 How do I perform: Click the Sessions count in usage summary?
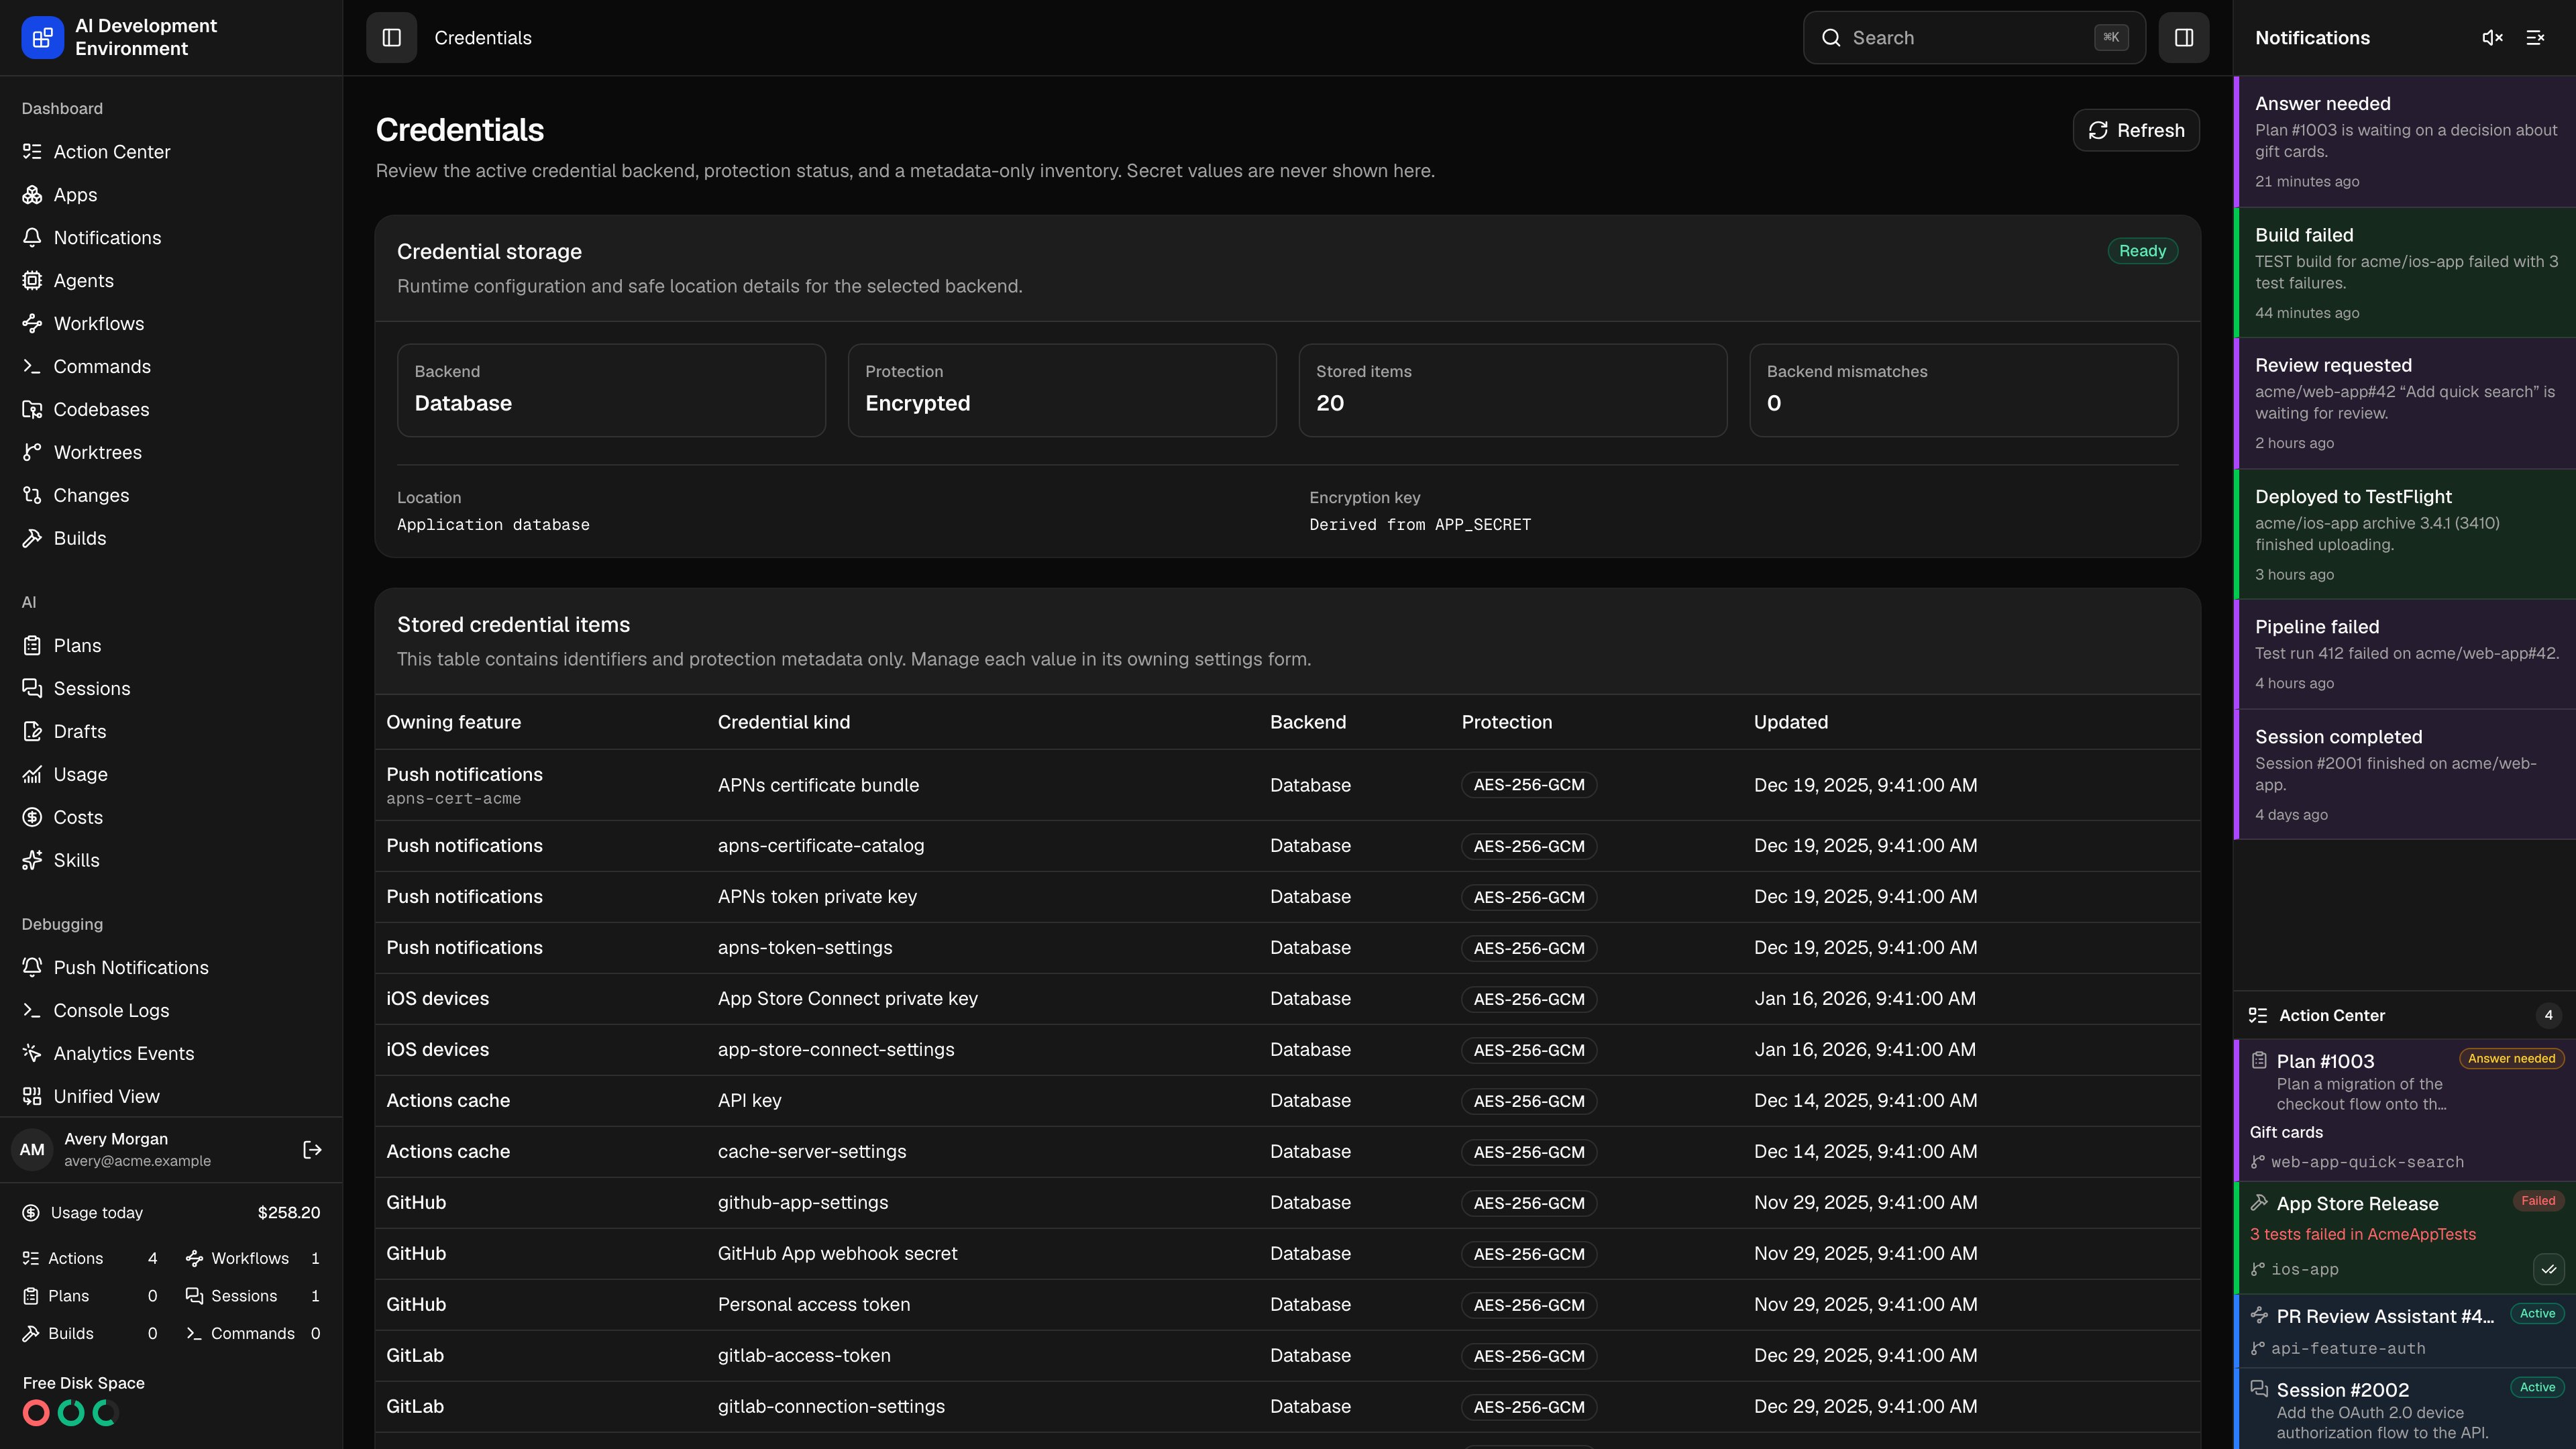pyautogui.click(x=315, y=1296)
